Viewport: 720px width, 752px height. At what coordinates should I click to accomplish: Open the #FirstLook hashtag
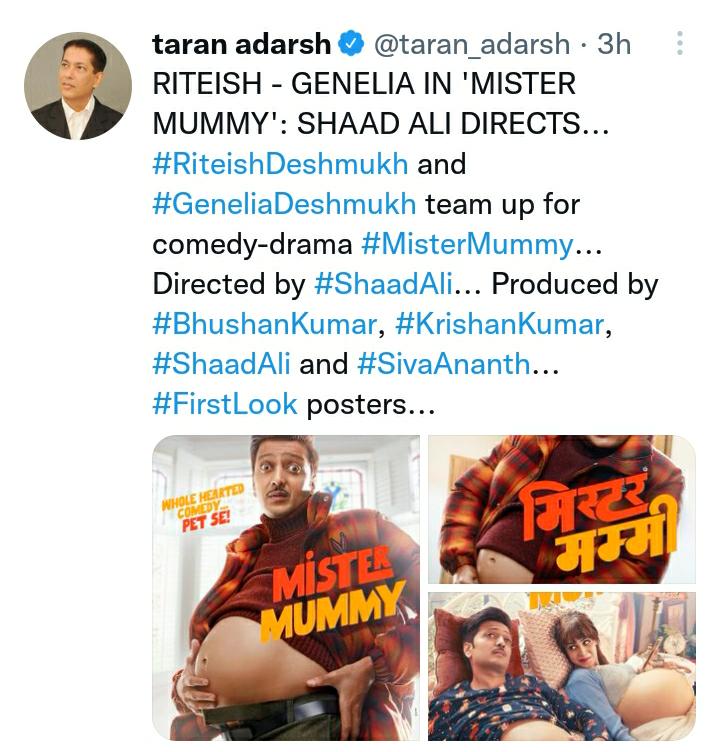225,404
